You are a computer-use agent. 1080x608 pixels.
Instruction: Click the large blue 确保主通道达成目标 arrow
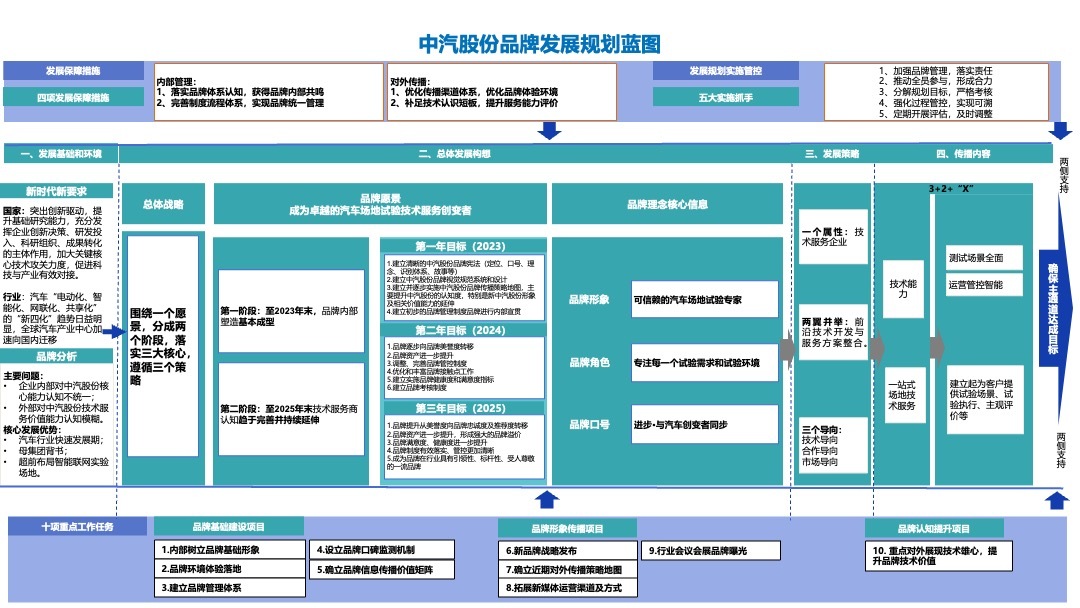click(x=1053, y=301)
